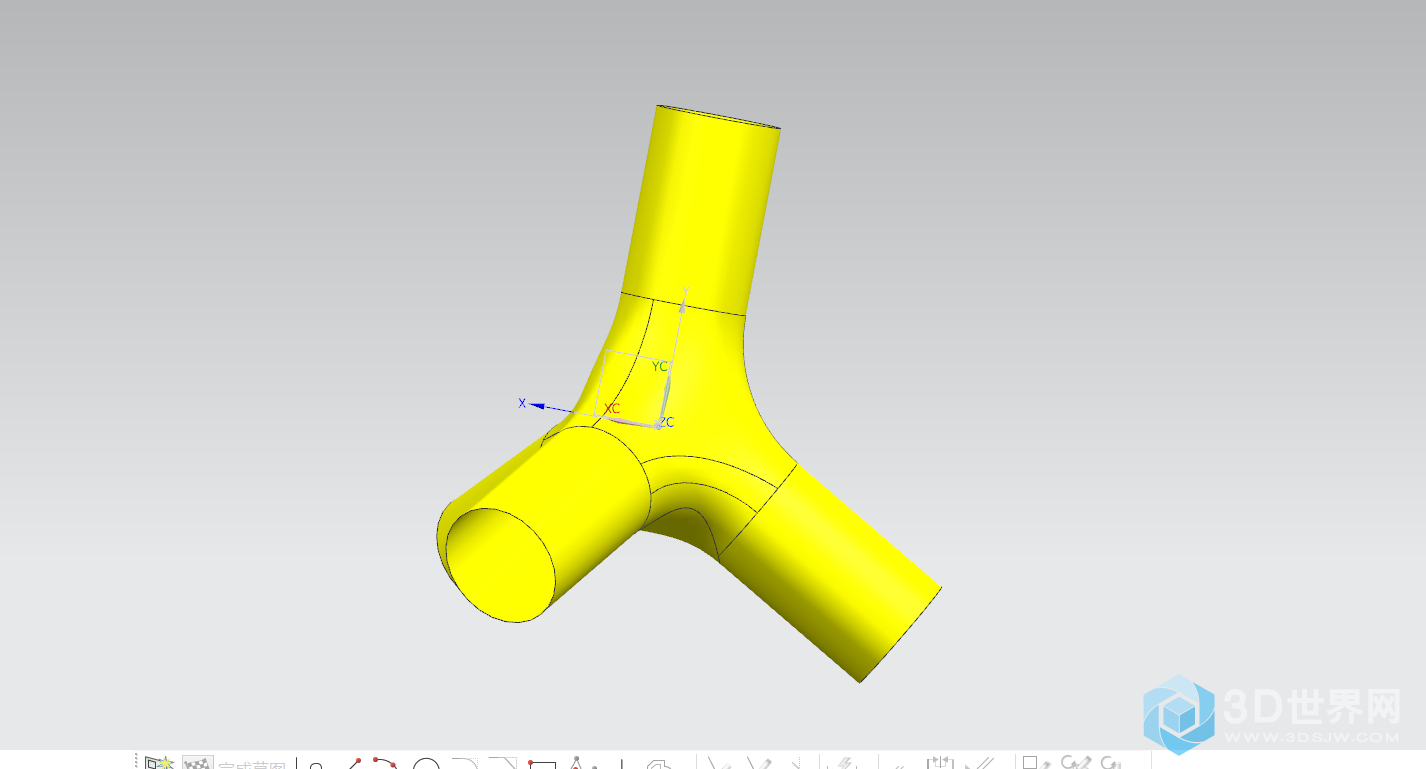Image resolution: width=1426 pixels, height=769 pixels.
Task: Select the top end face of upper cylinder
Action: (719, 117)
